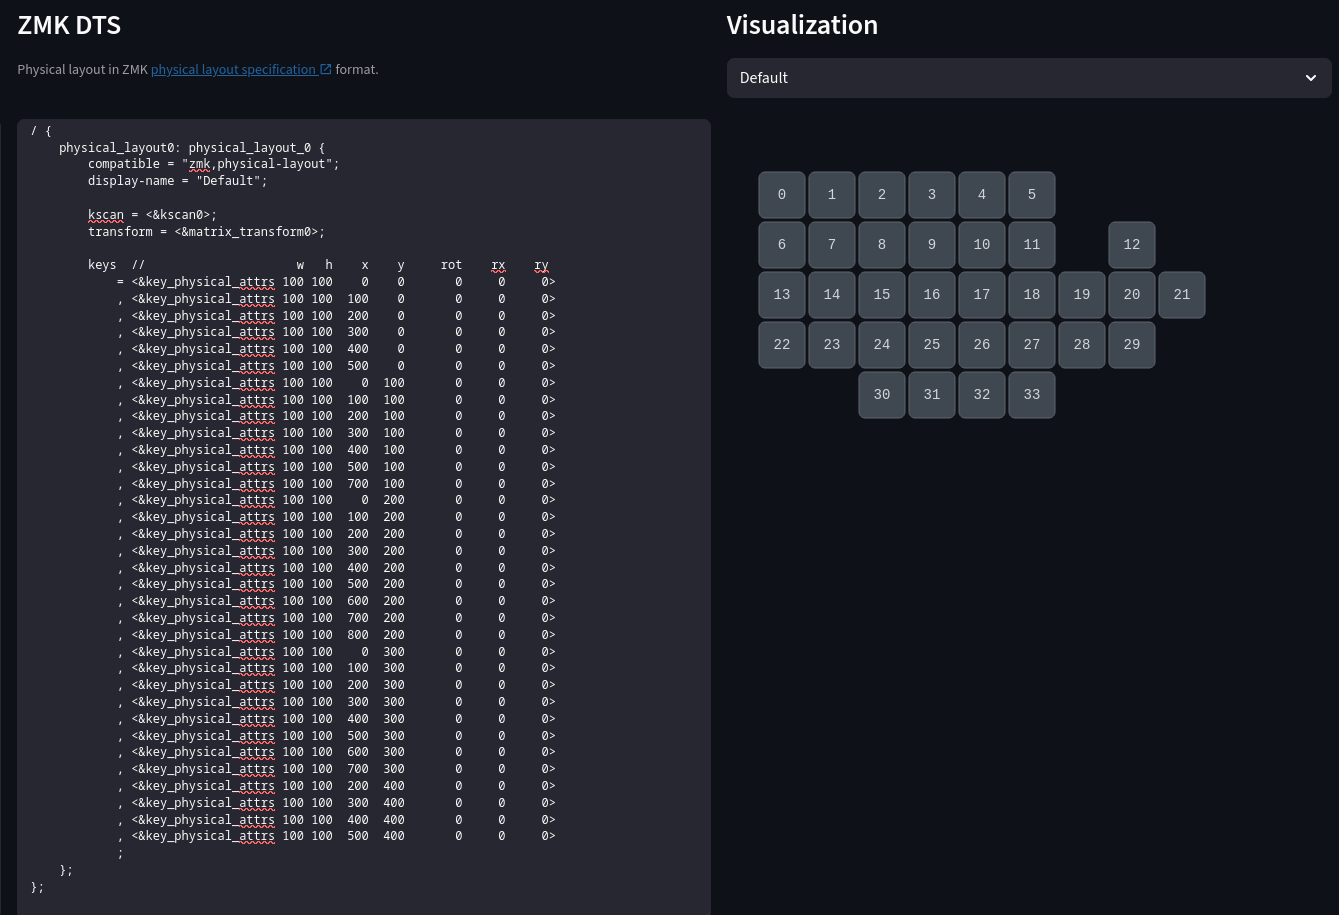Image resolution: width=1339 pixels, height=915 pixels.
Task: Select key 29 in the visualization
Action: [x=1132, y=345]
